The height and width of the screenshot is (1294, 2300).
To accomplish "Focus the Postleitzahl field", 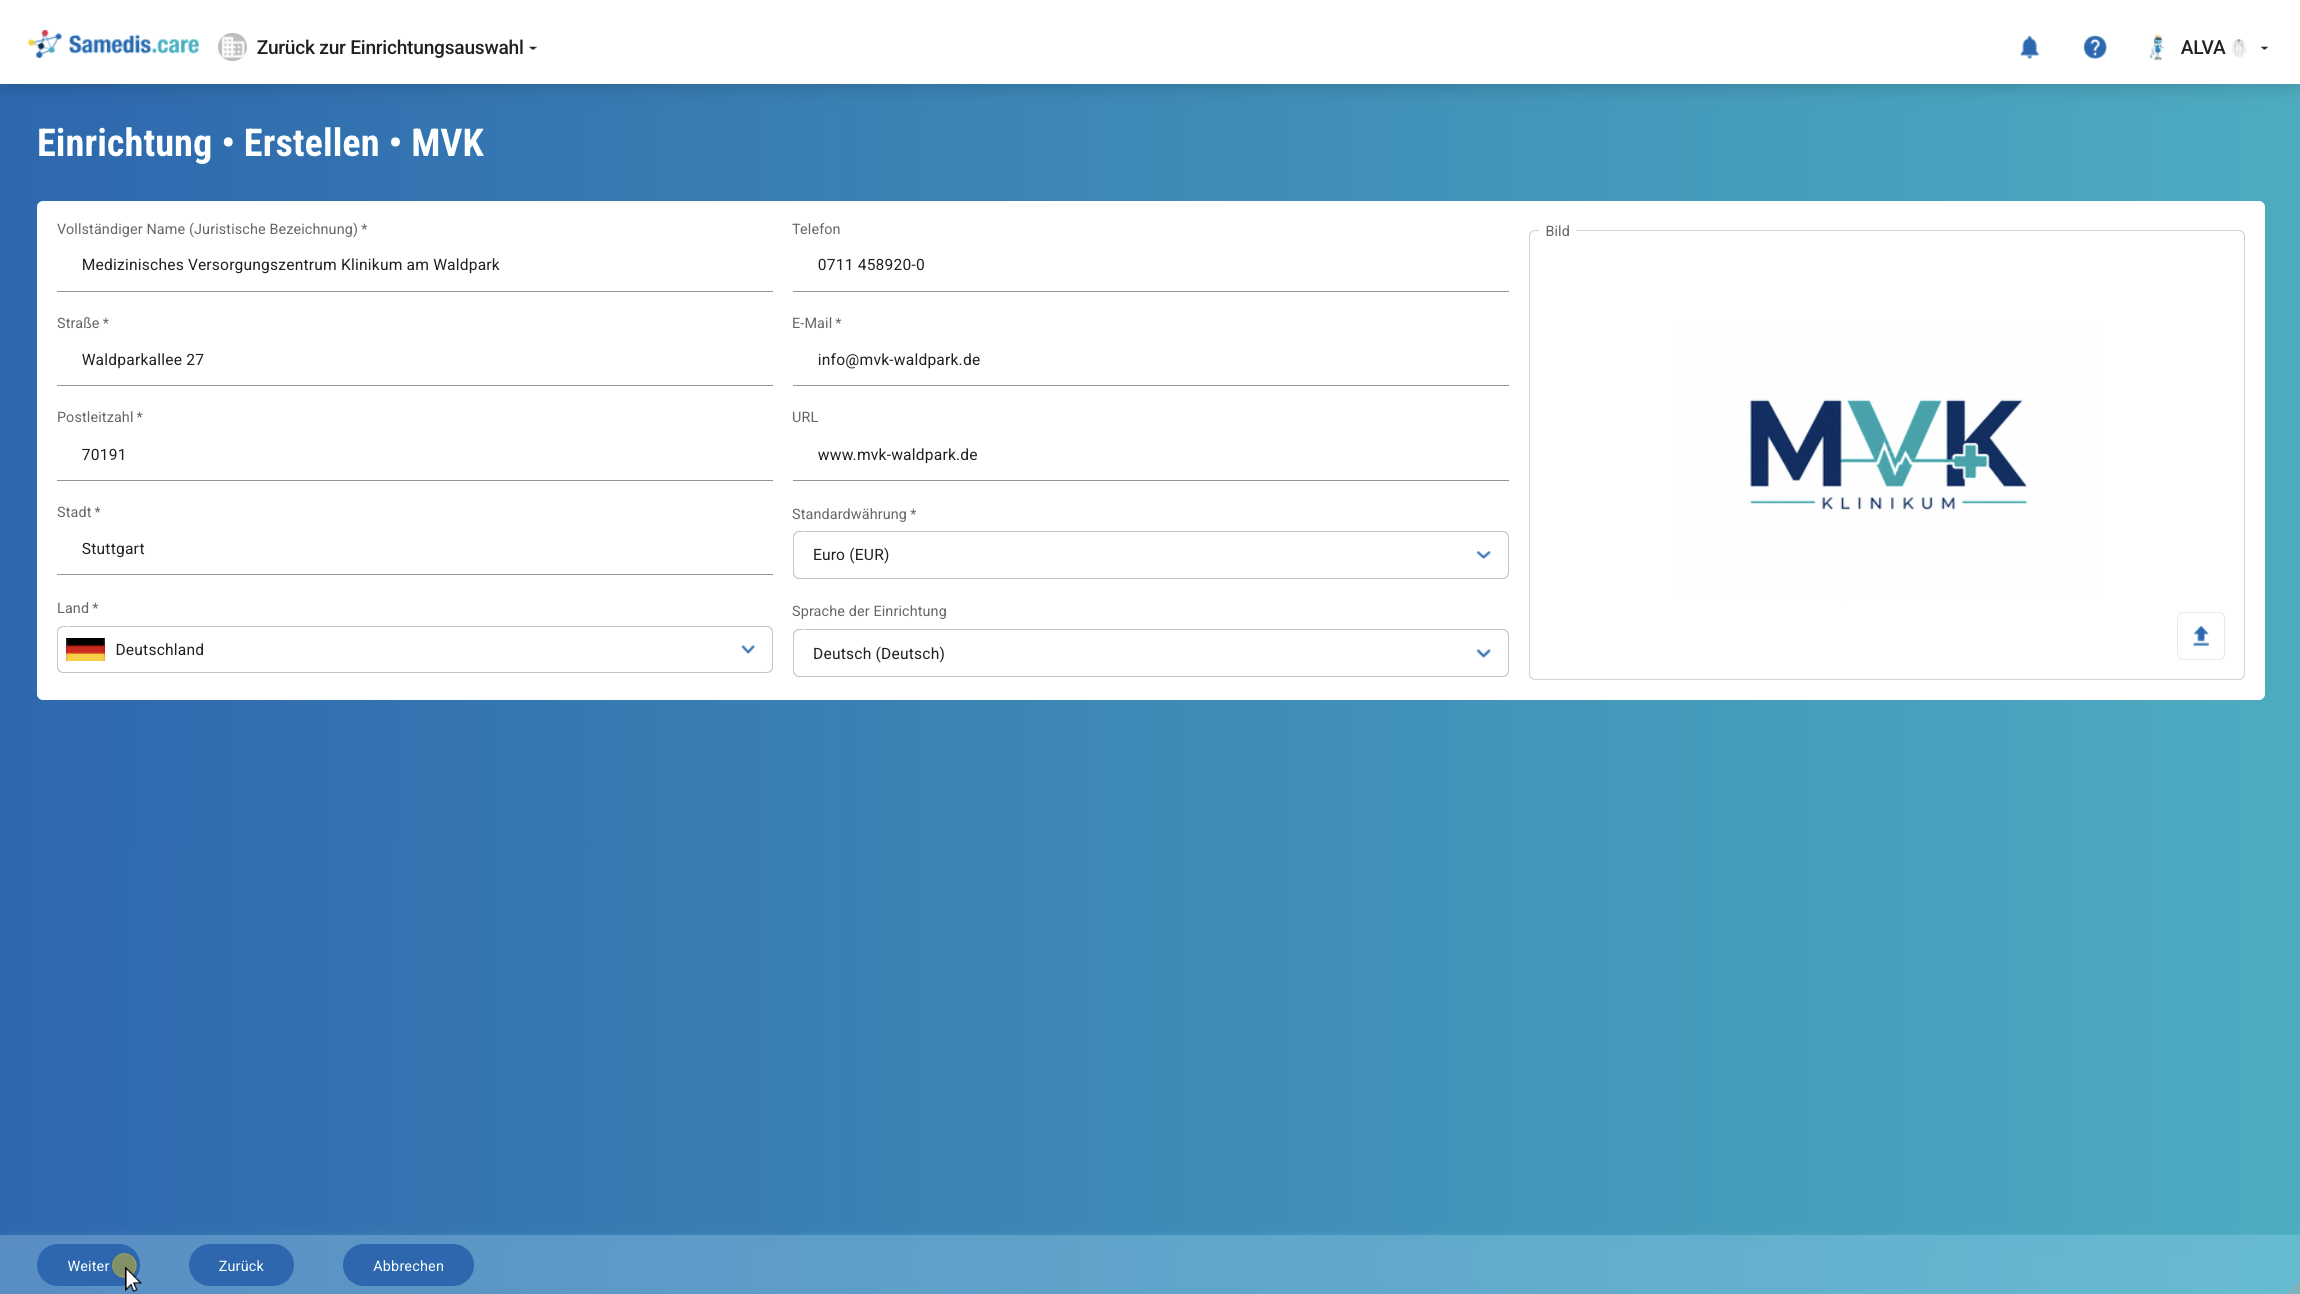I will pyautogui.click(x=414, y=455).
